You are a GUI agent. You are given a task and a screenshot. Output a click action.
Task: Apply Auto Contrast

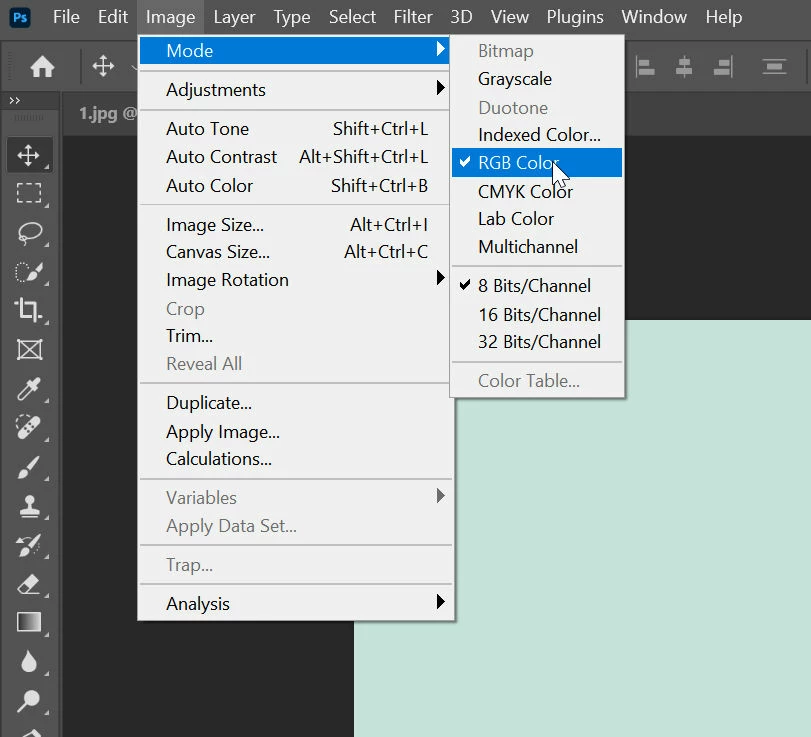point(294,157)
